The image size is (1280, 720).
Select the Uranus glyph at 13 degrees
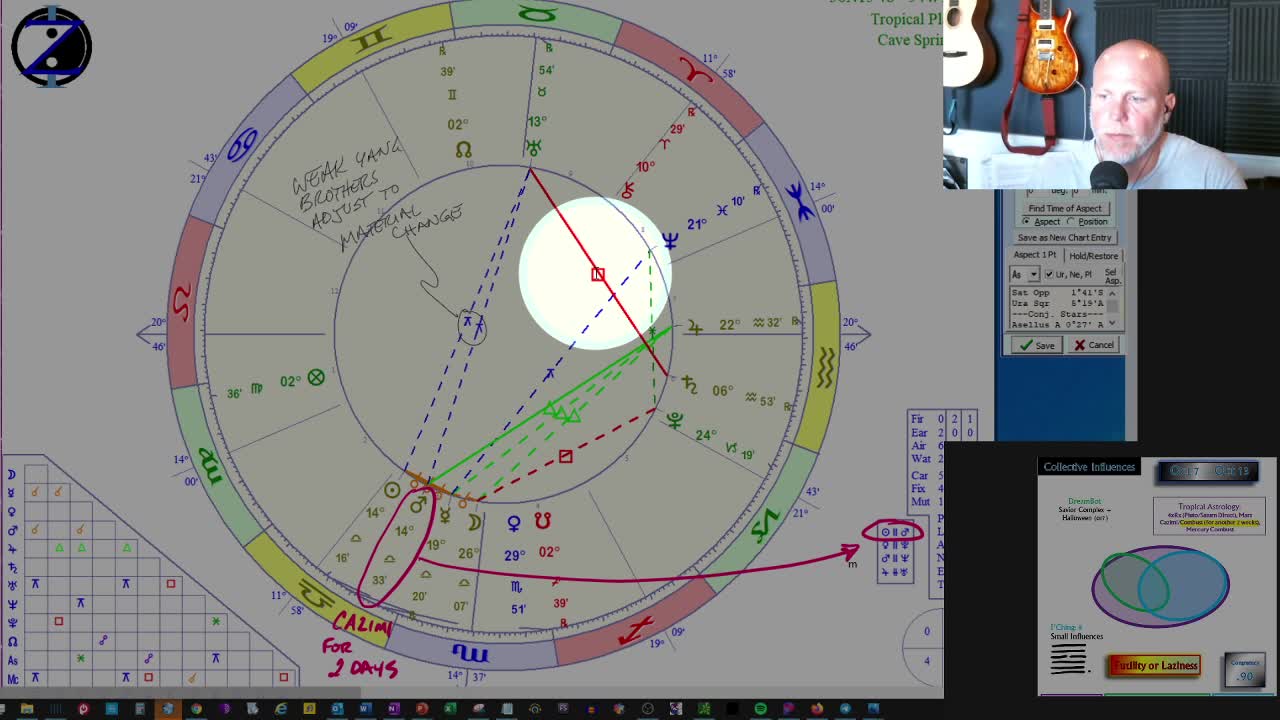tap(535, 147)
